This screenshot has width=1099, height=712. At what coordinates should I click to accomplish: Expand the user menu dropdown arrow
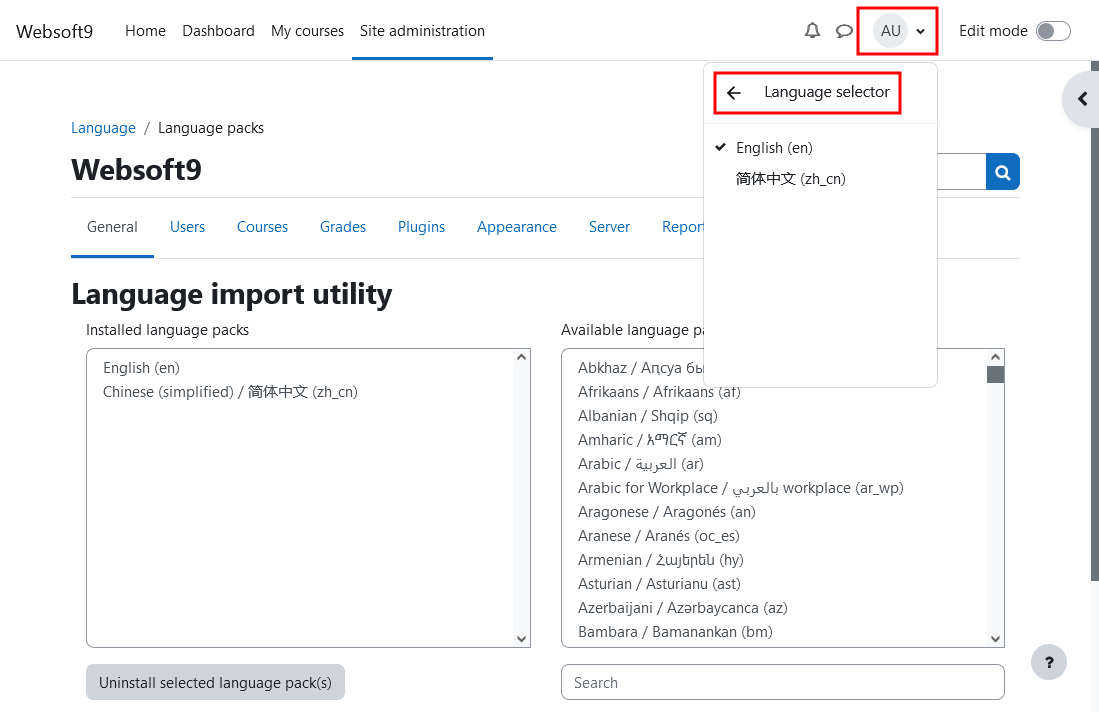pyautogui.click(x=920, y=32)
